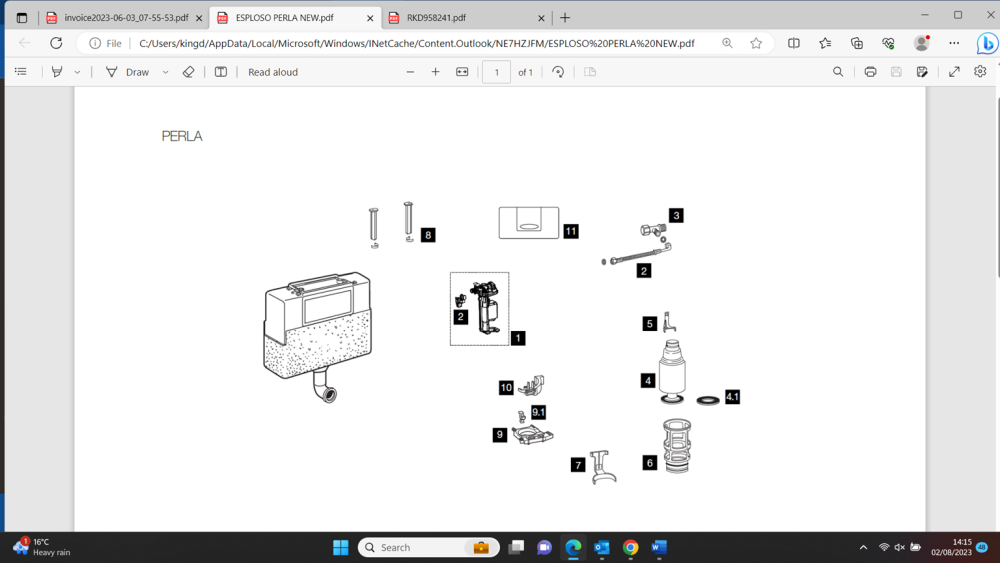Open the PDF table of contents panel
Screen dimensions: 1000x563
click(20, 72)
